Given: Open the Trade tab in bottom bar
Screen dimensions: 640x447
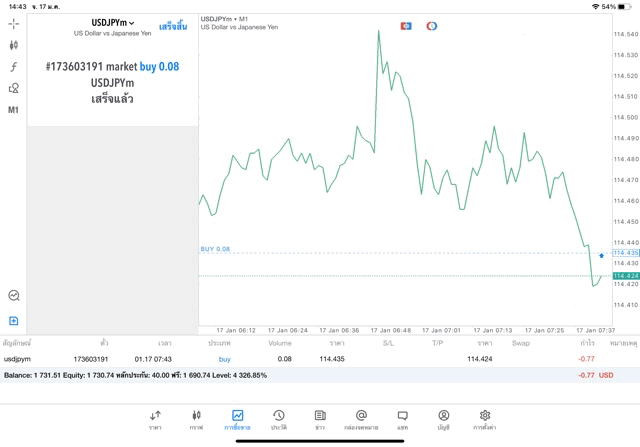Looking at the screenshot, I should 238,420.
